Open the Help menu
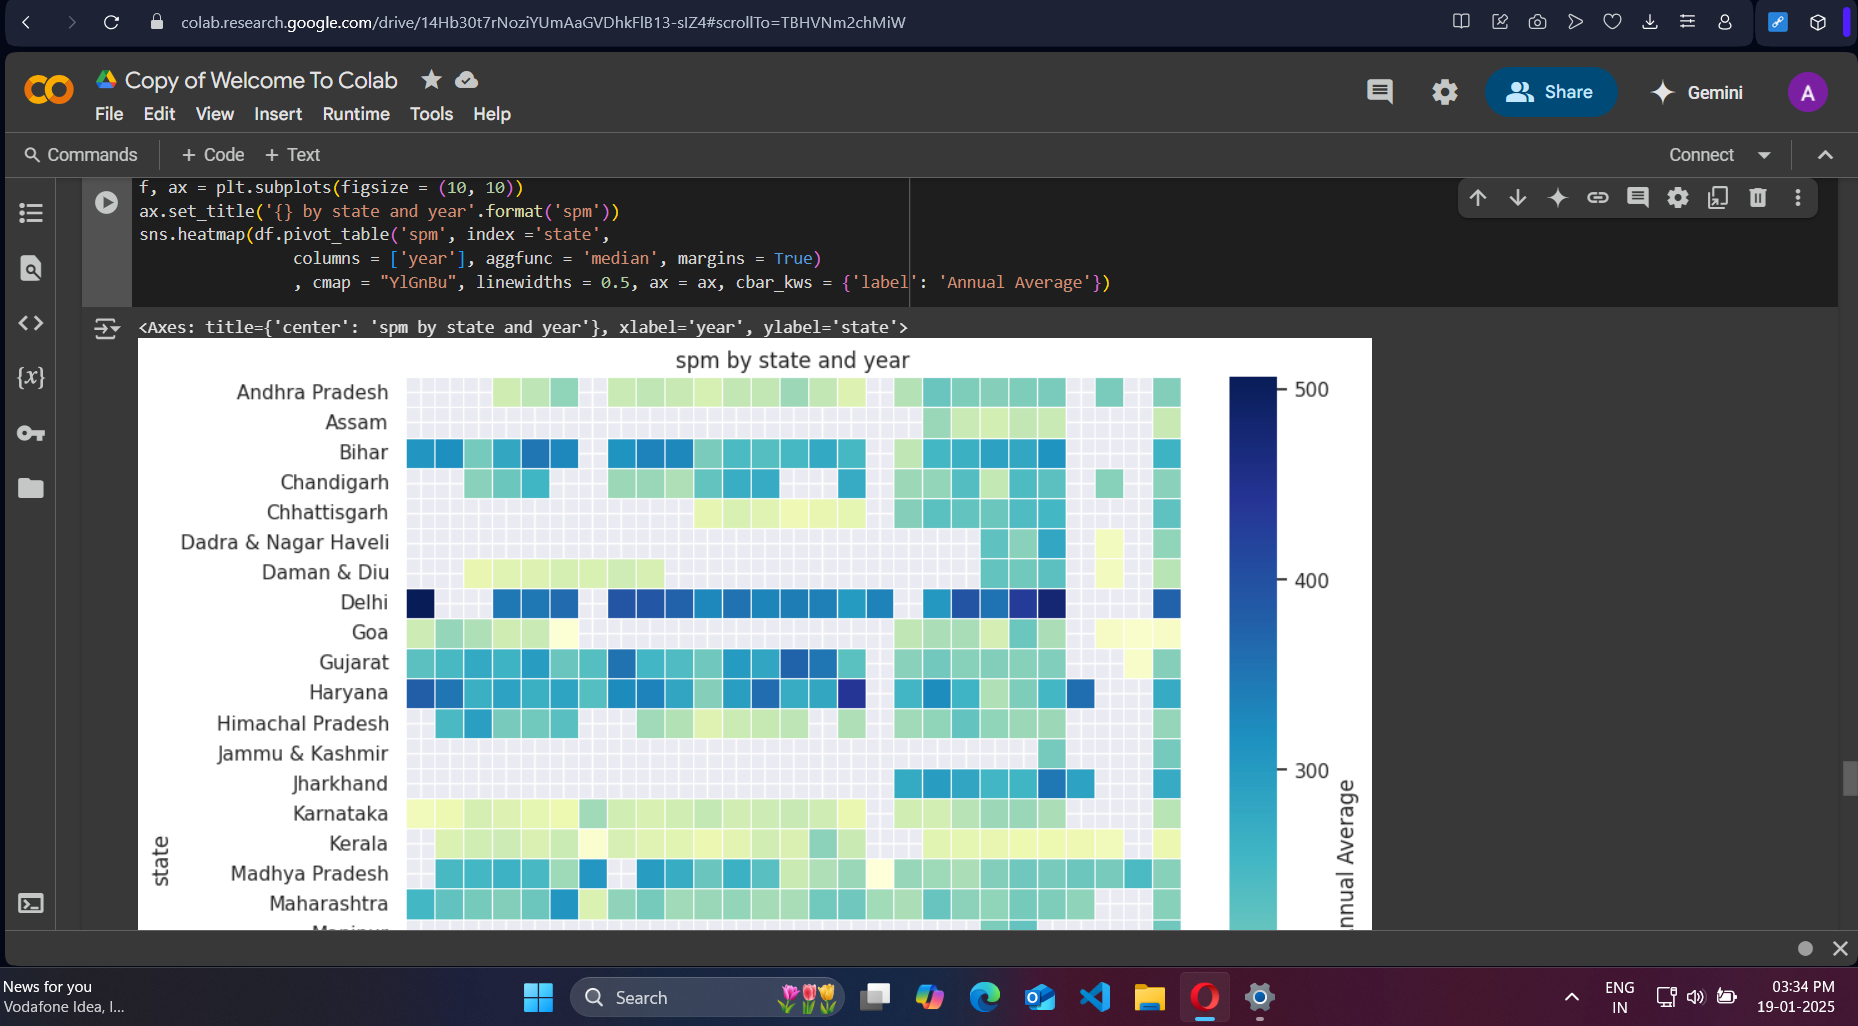The width and height of the screenshot is (1858, 1026). (492, 114)
